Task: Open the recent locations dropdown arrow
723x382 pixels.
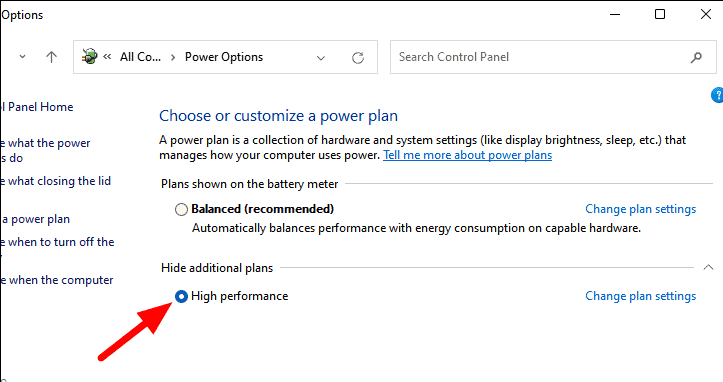Action: 22,57
